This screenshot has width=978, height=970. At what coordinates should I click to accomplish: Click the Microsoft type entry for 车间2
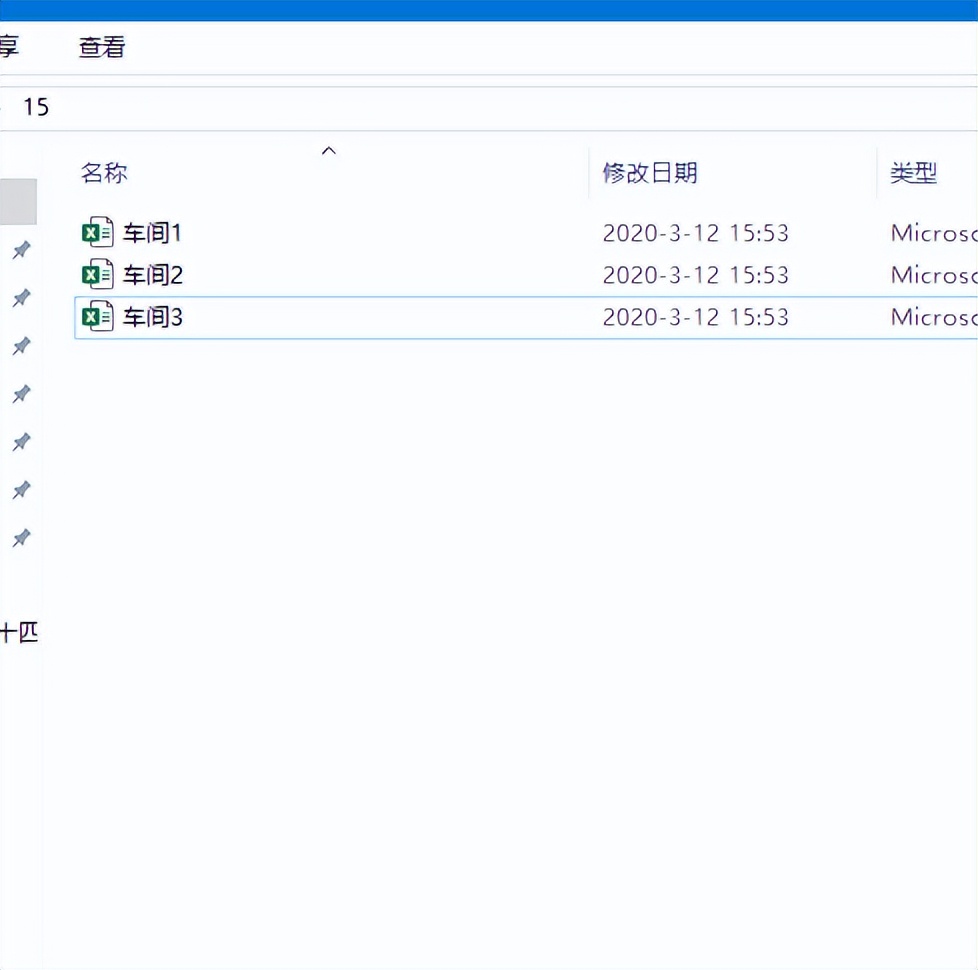932,275
